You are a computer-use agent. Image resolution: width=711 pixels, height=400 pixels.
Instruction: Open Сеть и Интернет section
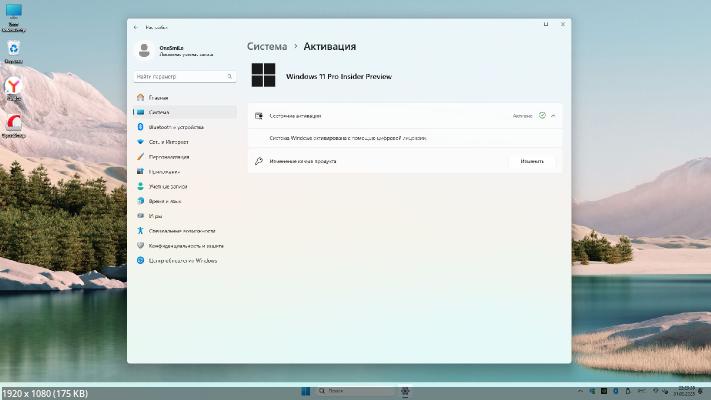[185, 142]
